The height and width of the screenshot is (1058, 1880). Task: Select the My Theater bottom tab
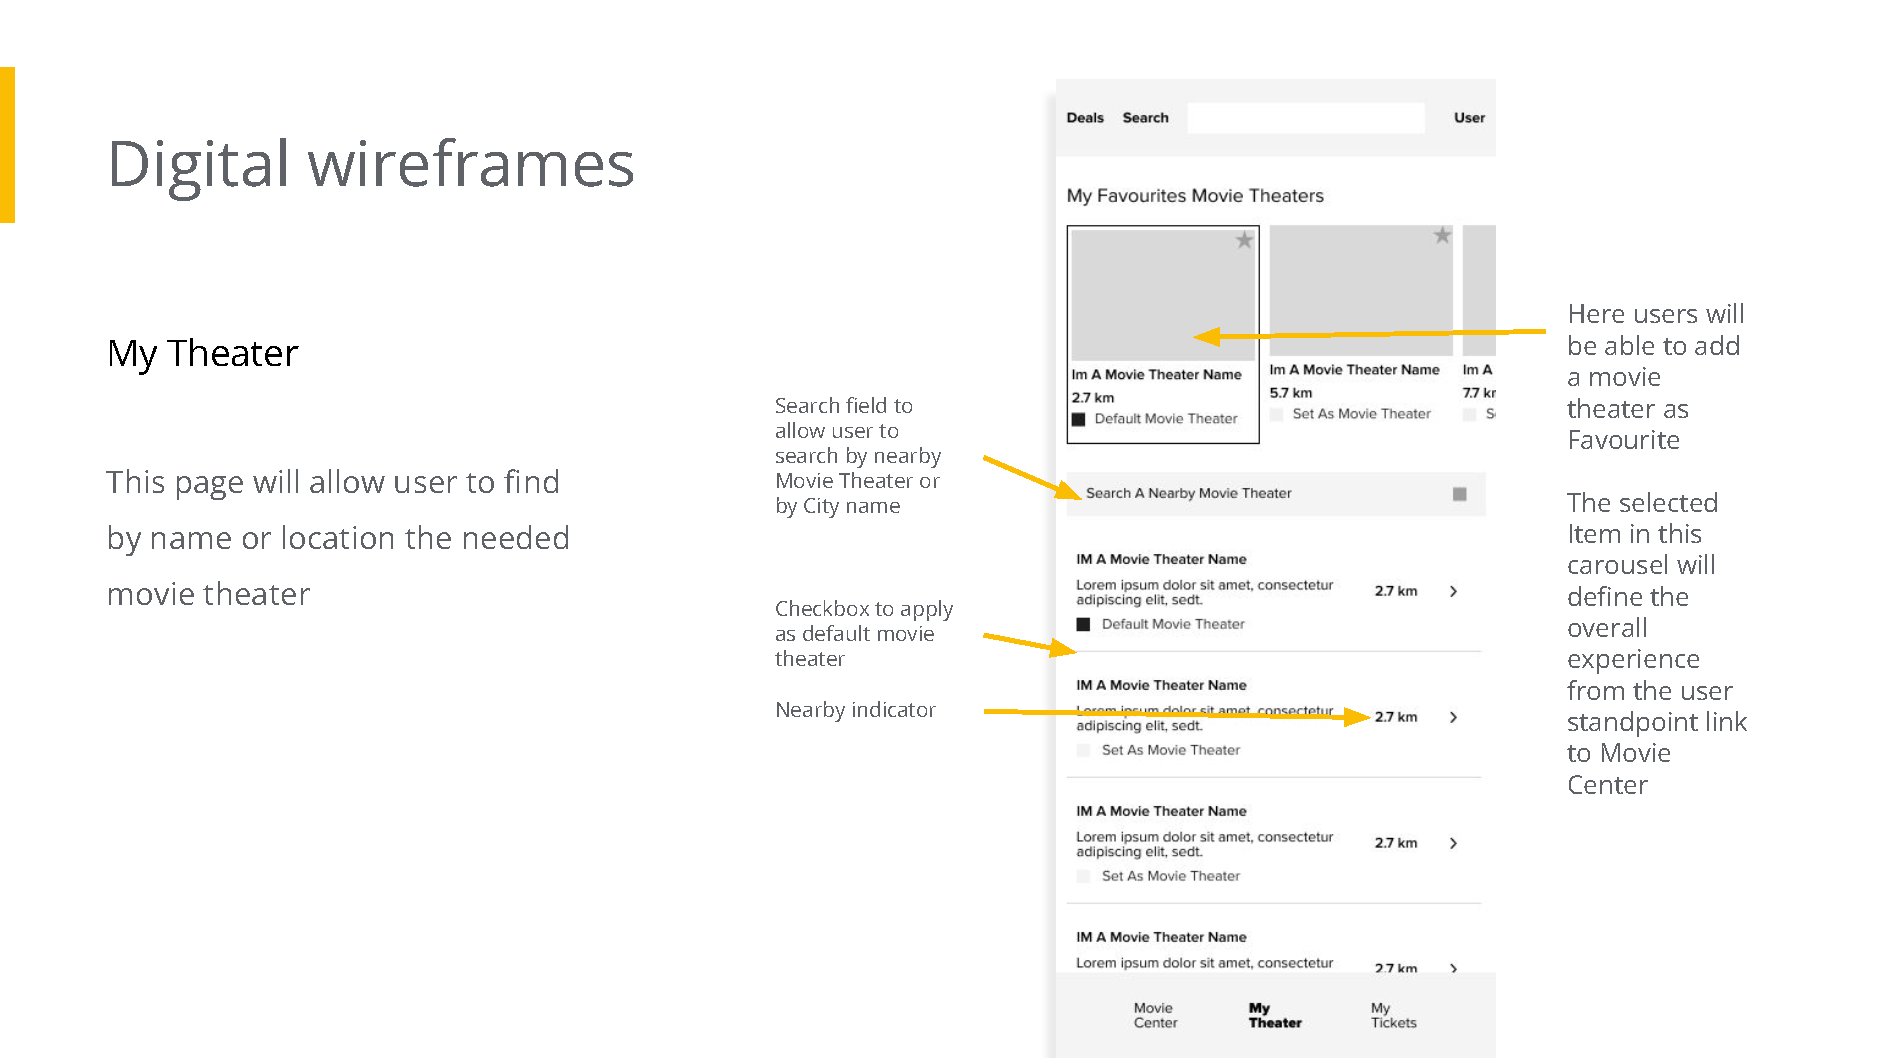pyautogui.click(x=1275, y=1015)
